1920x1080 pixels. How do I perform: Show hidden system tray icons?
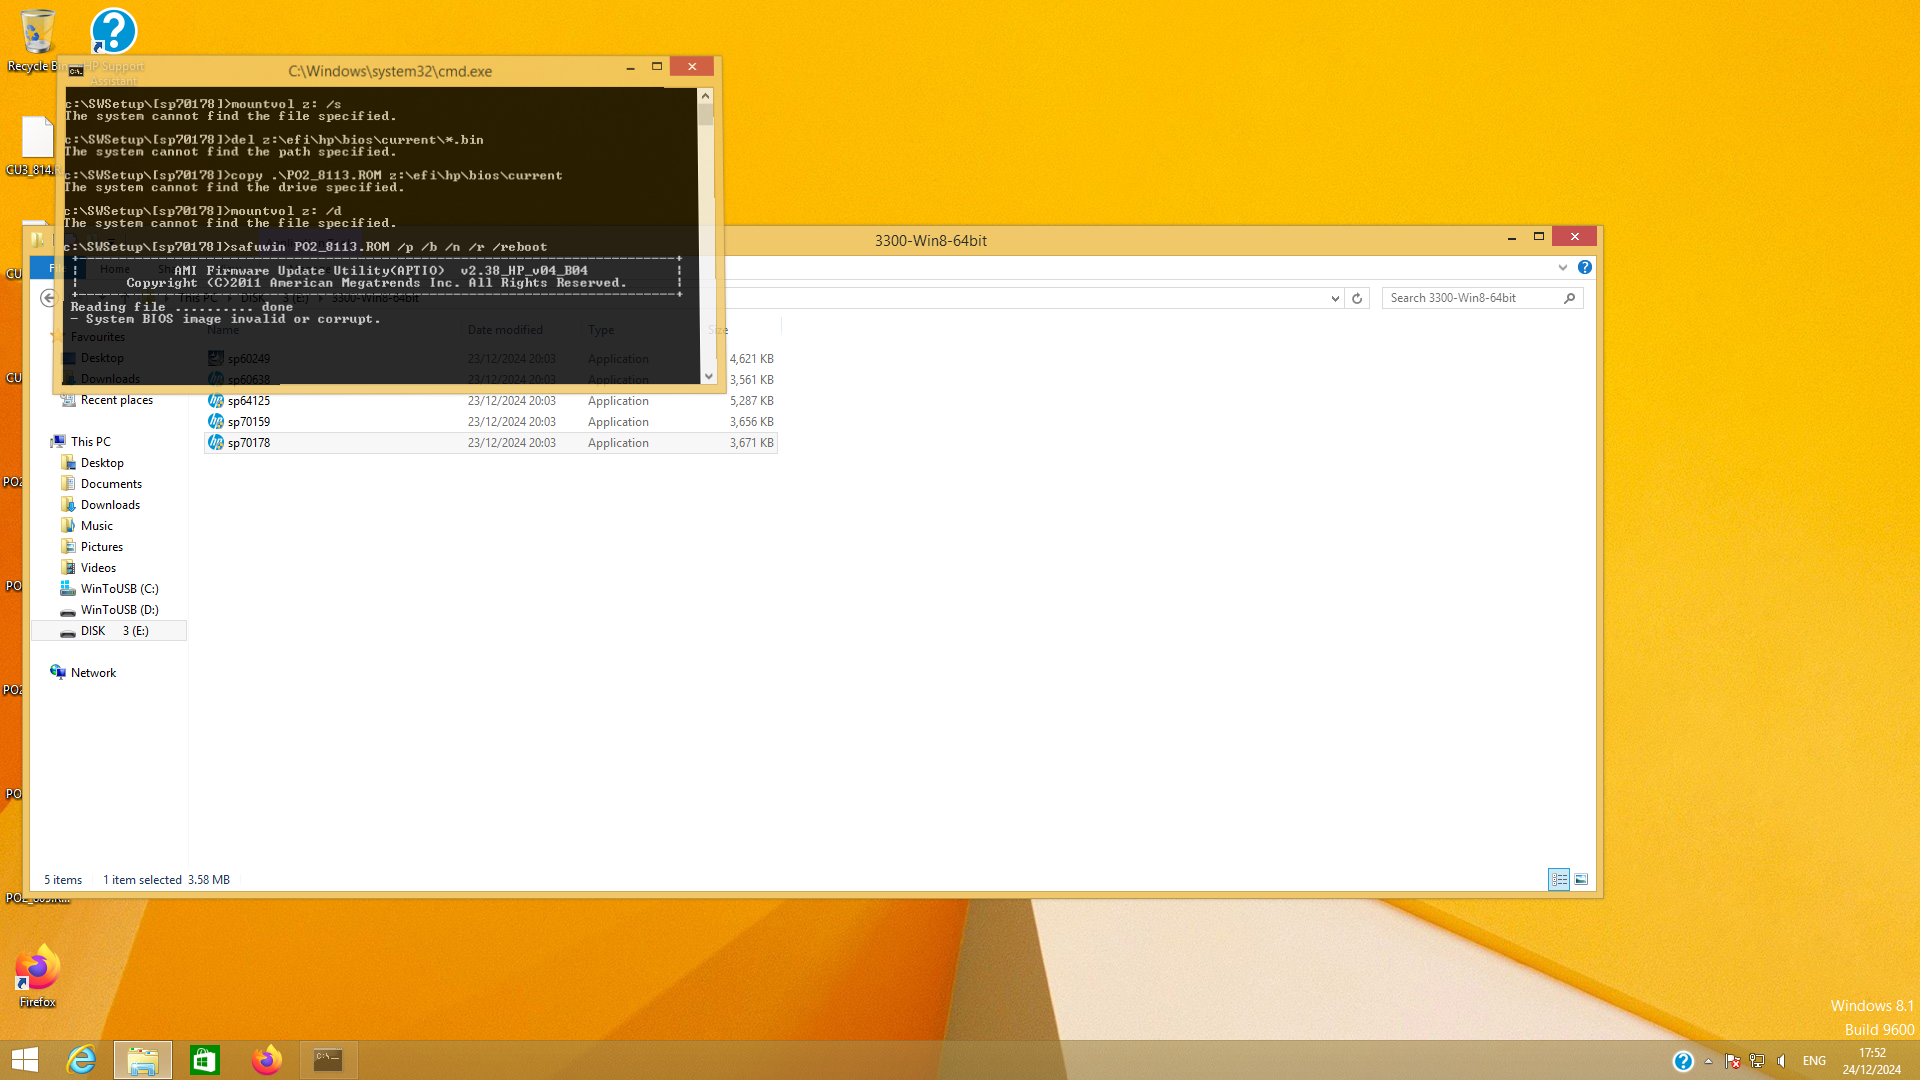tap(1708, 1061)
